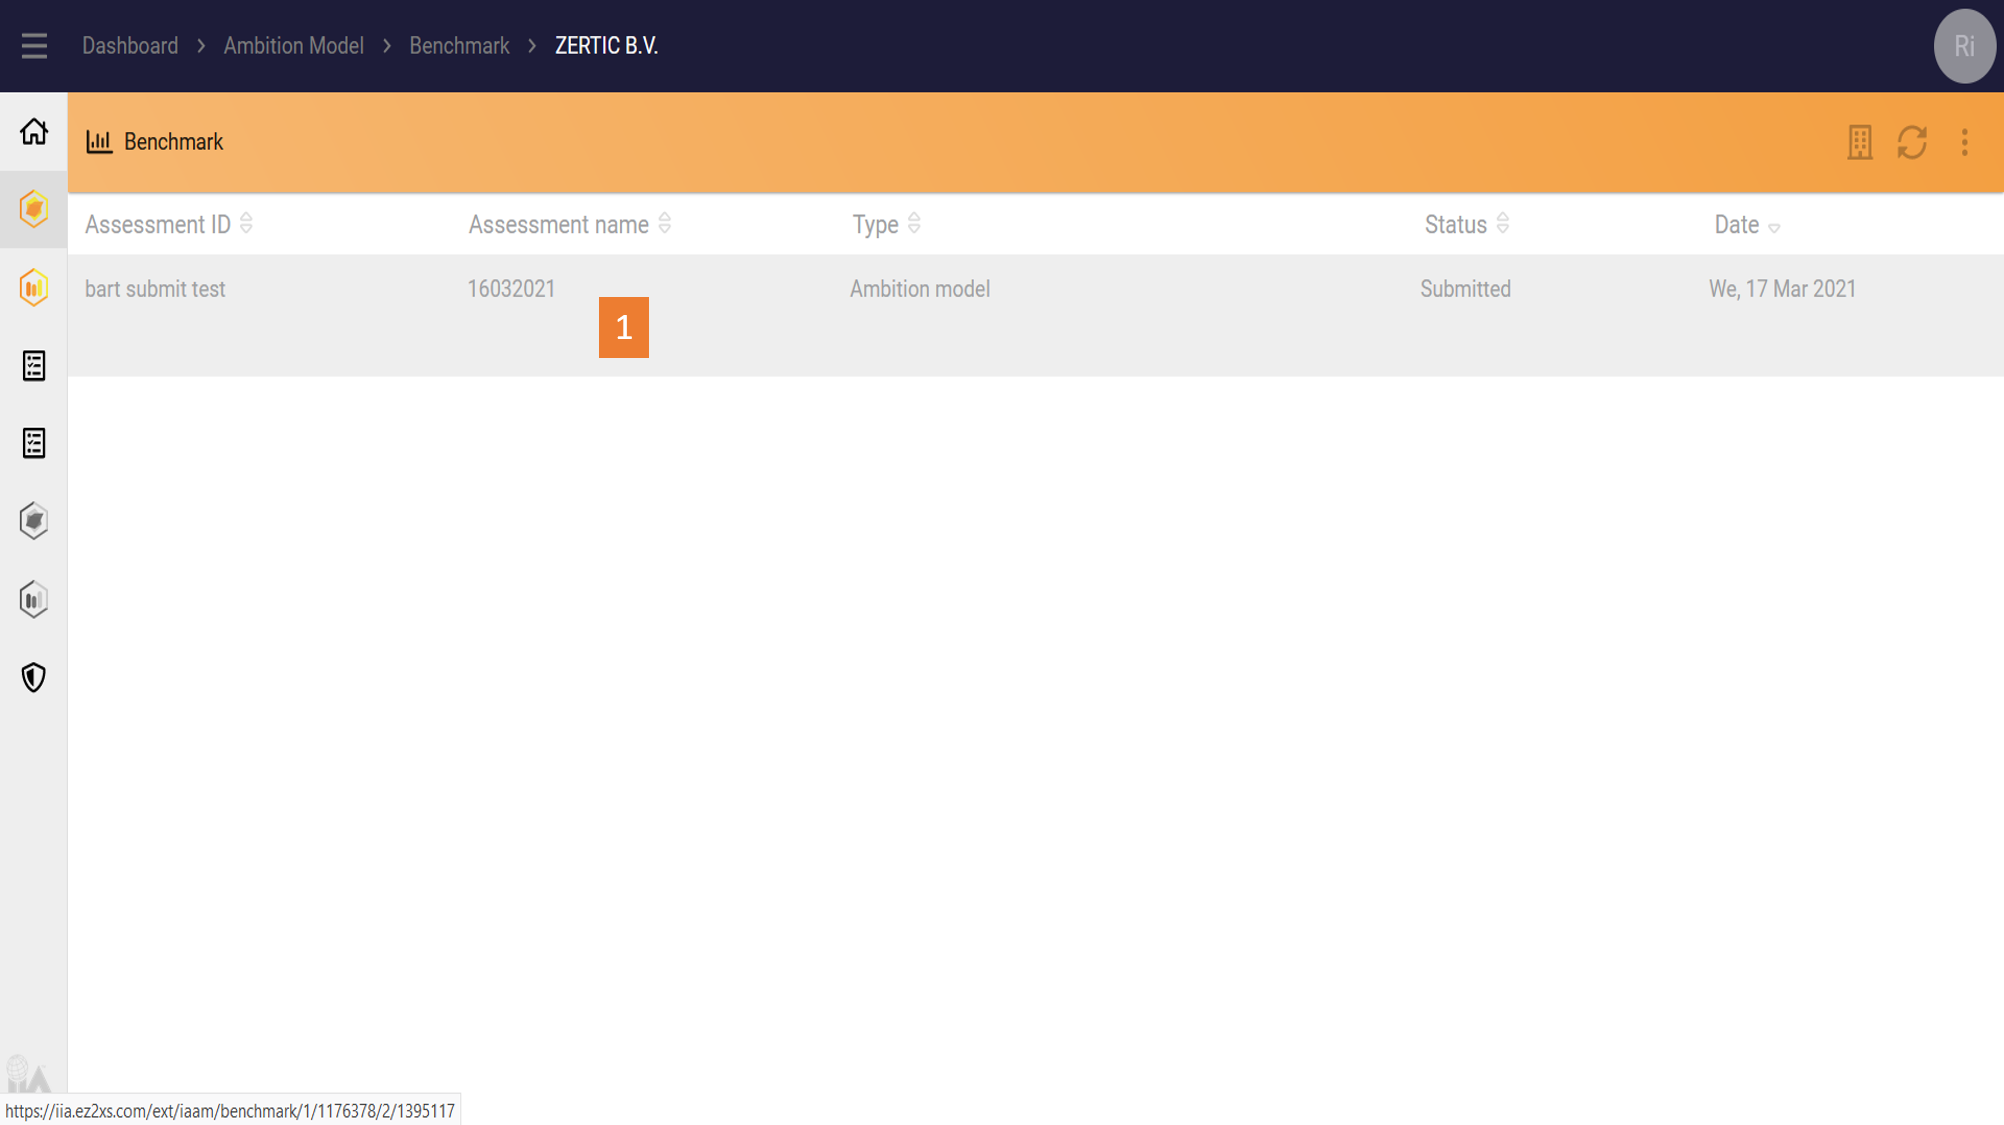Refresh the Benchmark list
The width and height of the screenshot is (2004, 1125).
(1912, 142)
